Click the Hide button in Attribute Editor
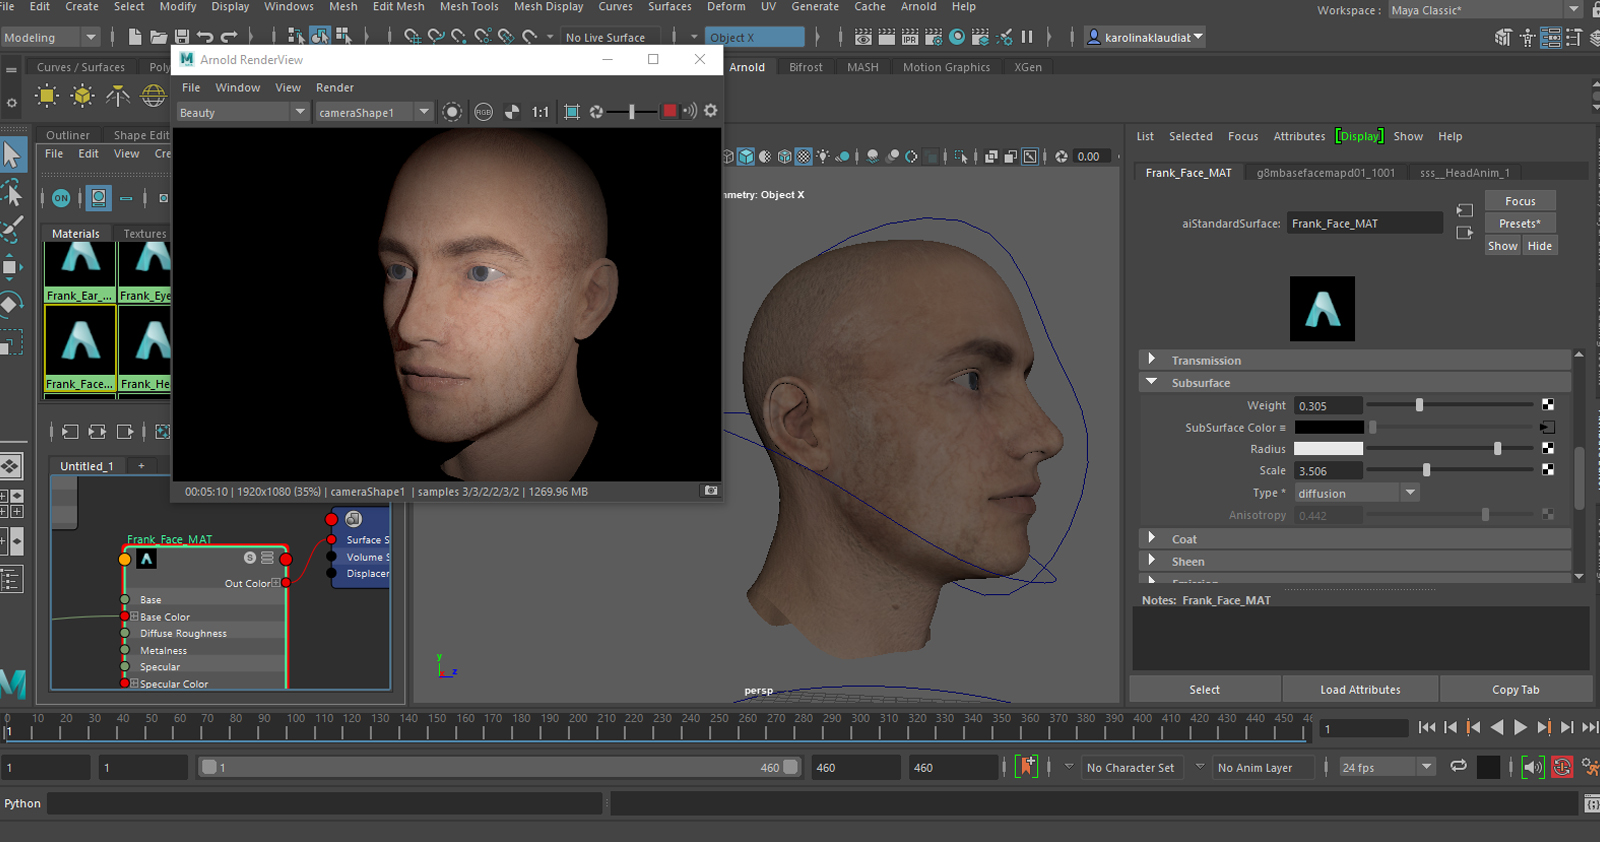The height and width of the screenshot is (842, 1600). tap(1540, 245)
